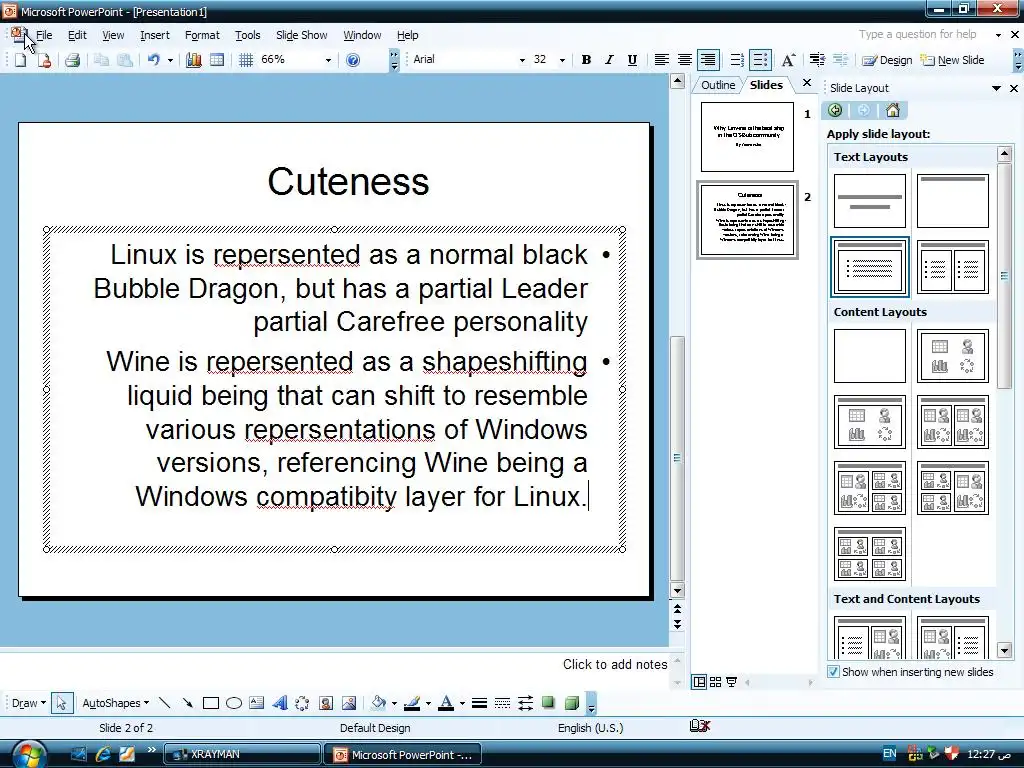This screenshot has height=768, width=1024.
Task: Select the Rectangle drawing tool
Action: pos(210,703)
